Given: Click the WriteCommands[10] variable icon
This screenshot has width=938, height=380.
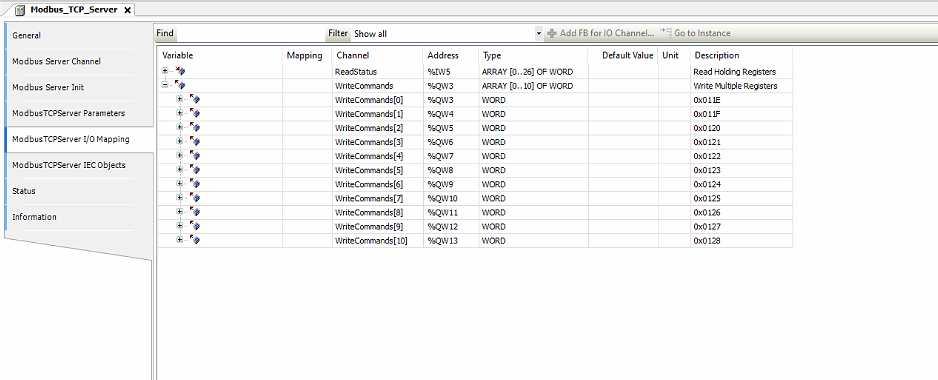Looking at the screenshot, I should [194, 240].
